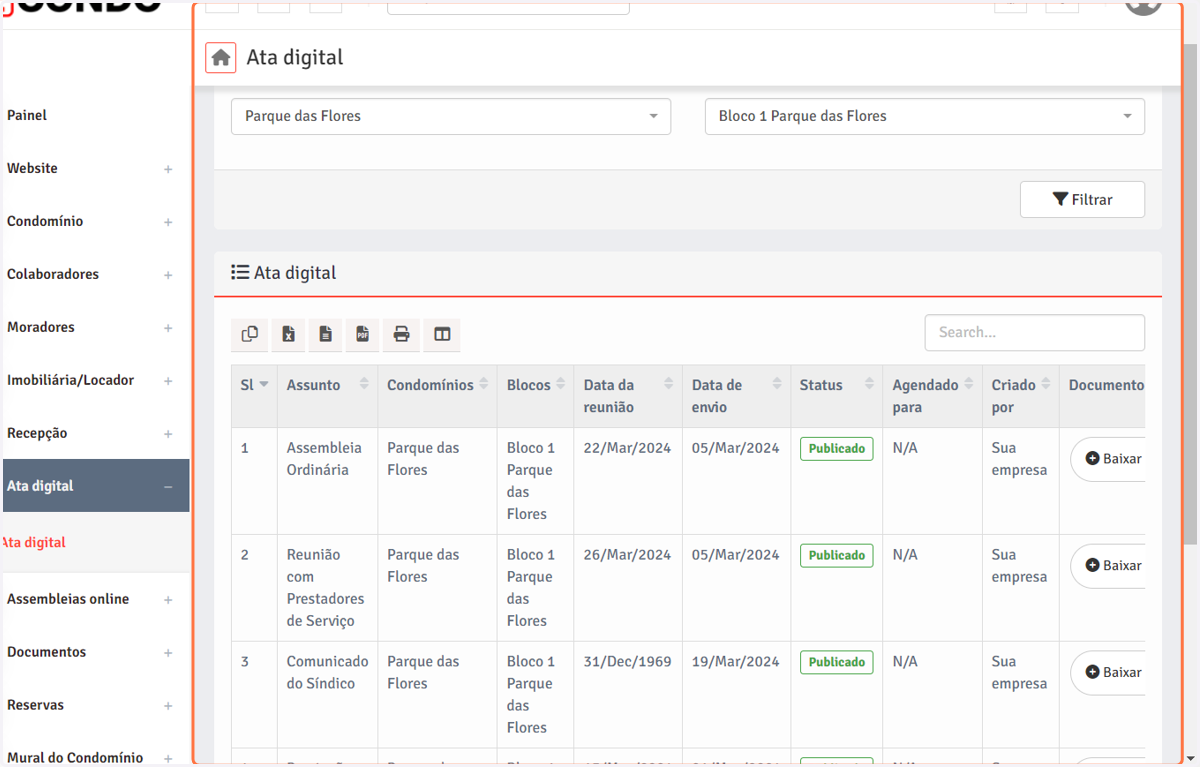The height and width of the screenshot is (767, 1200).
Task: Print the Ata digital table
Action: 401,334
